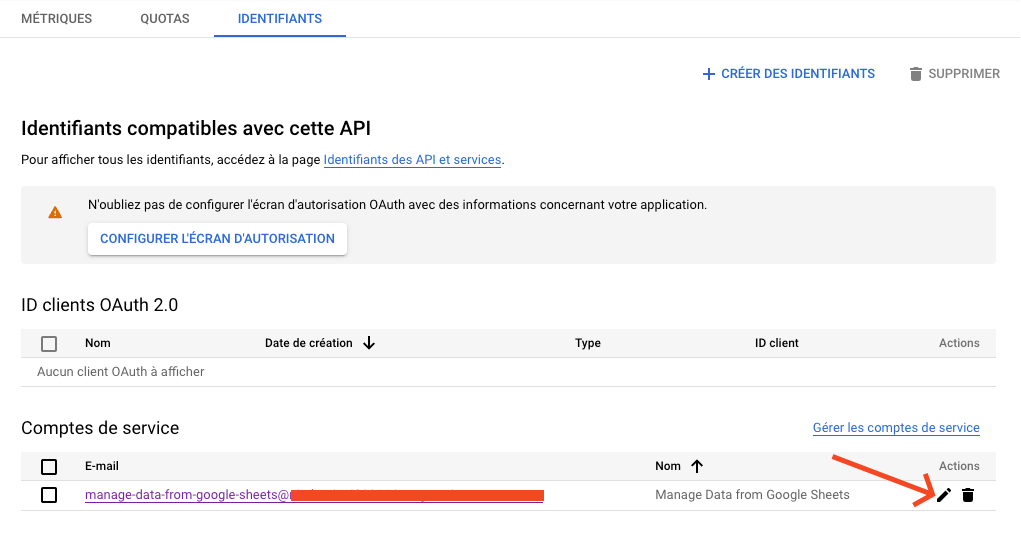1021x548 pixels.
Task: Click the E-mail column header
Action: coord(102,466)
